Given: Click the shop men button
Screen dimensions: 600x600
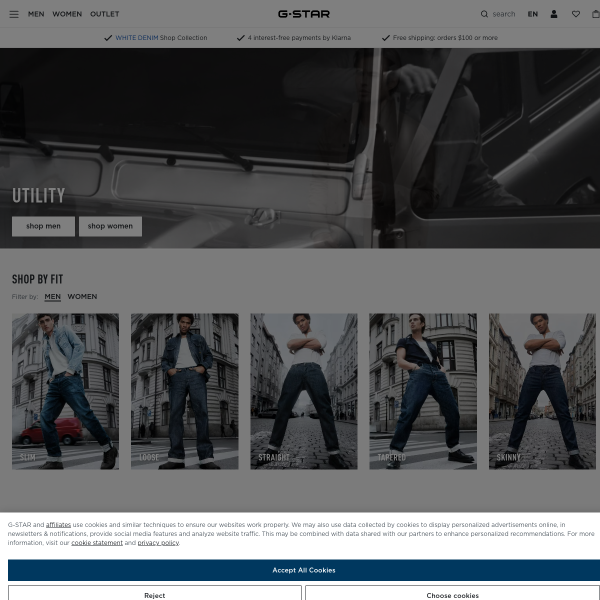Looking at the screenshot, I should (43, 226).
